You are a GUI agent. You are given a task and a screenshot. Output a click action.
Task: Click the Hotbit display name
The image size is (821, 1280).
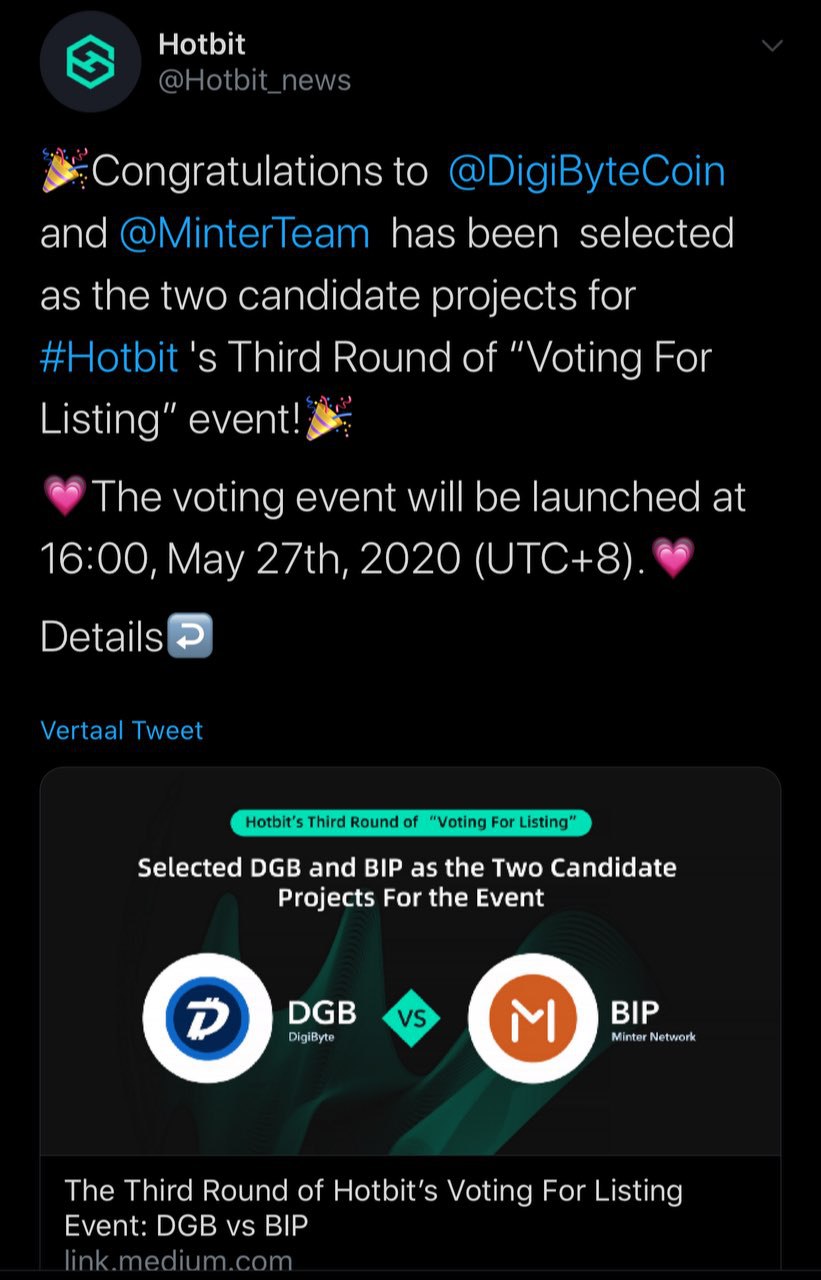tap(201, 44)
